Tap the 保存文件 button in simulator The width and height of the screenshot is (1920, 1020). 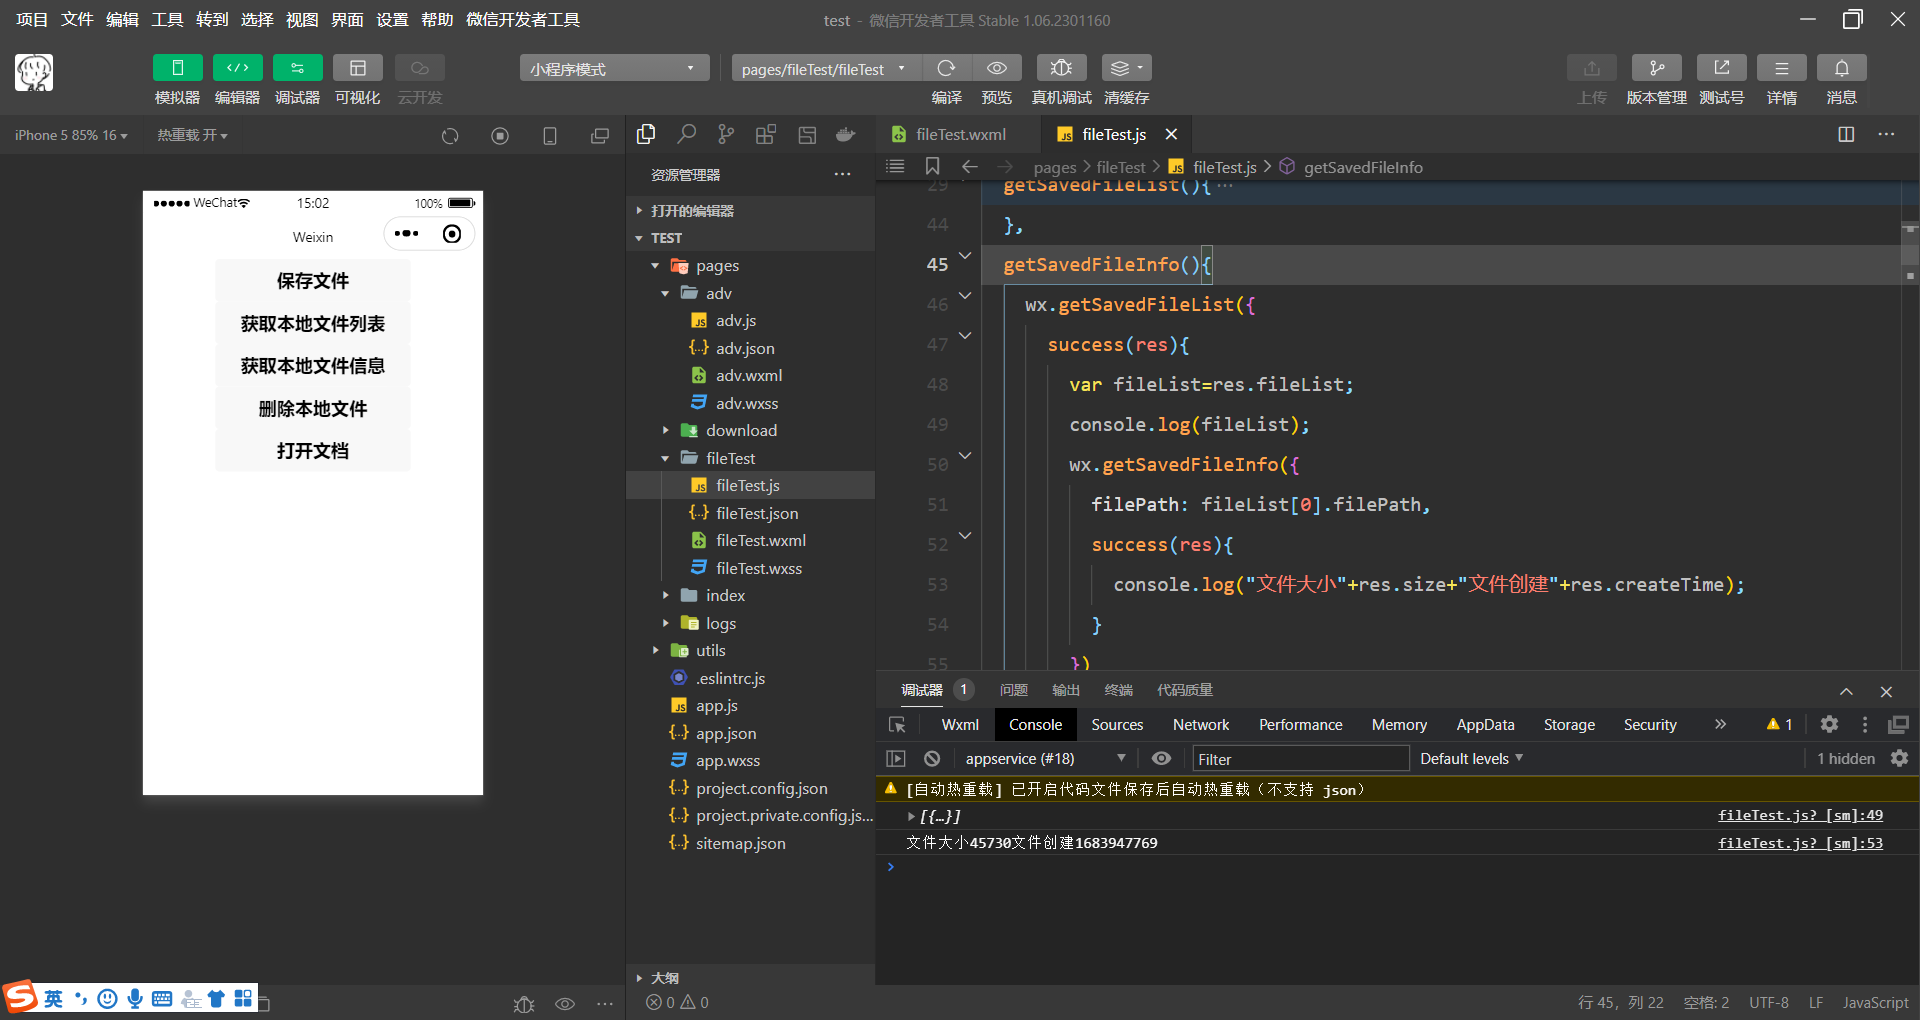click(x=313, y=281)
